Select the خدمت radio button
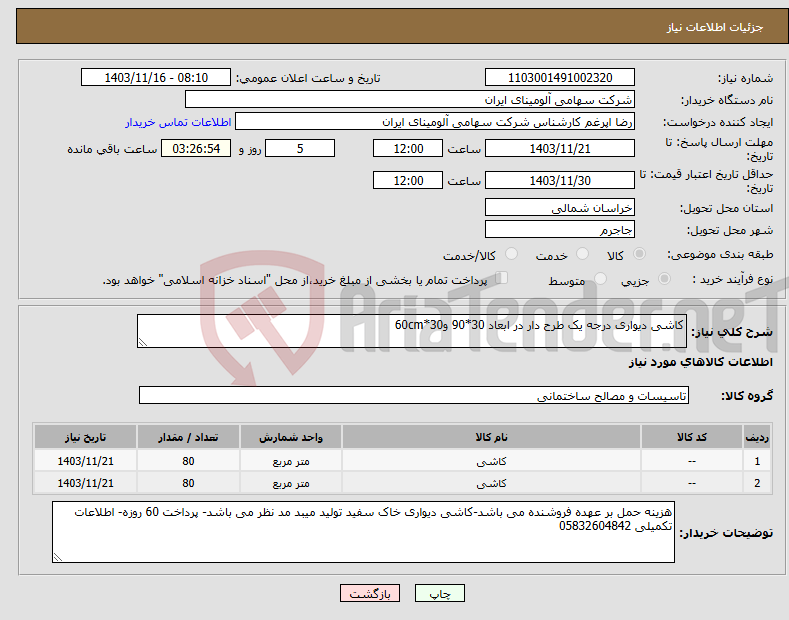The height and width of the screenshot is (620, 789). [582, 254]
